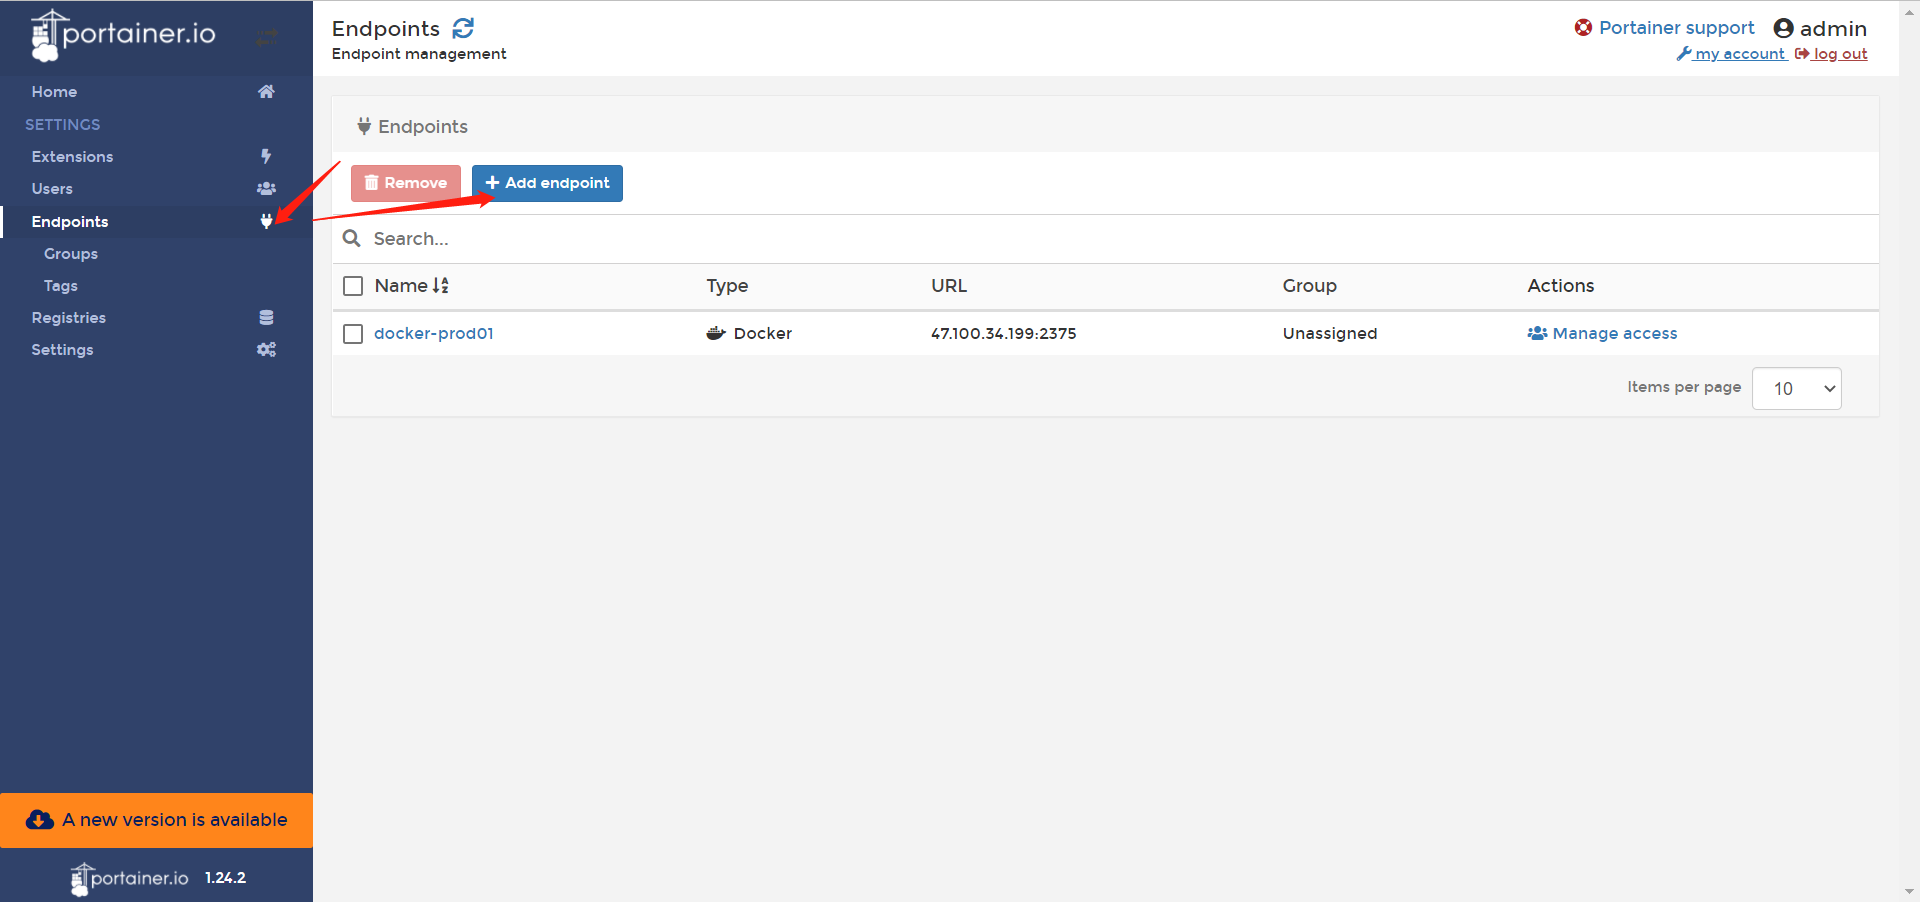Open the Tags submenu item
The image size is (1920, 902).
[61, 286]
